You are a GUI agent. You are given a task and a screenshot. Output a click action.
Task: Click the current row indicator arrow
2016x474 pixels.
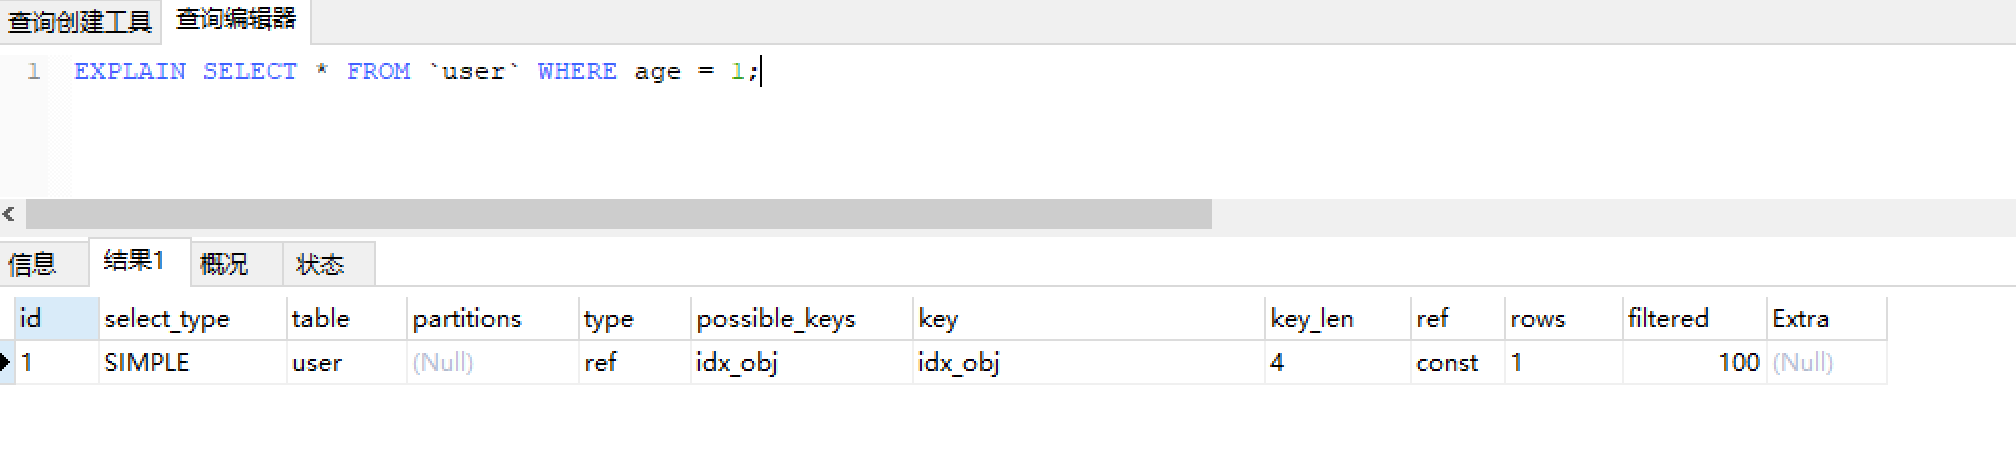[x=5, y=362]
